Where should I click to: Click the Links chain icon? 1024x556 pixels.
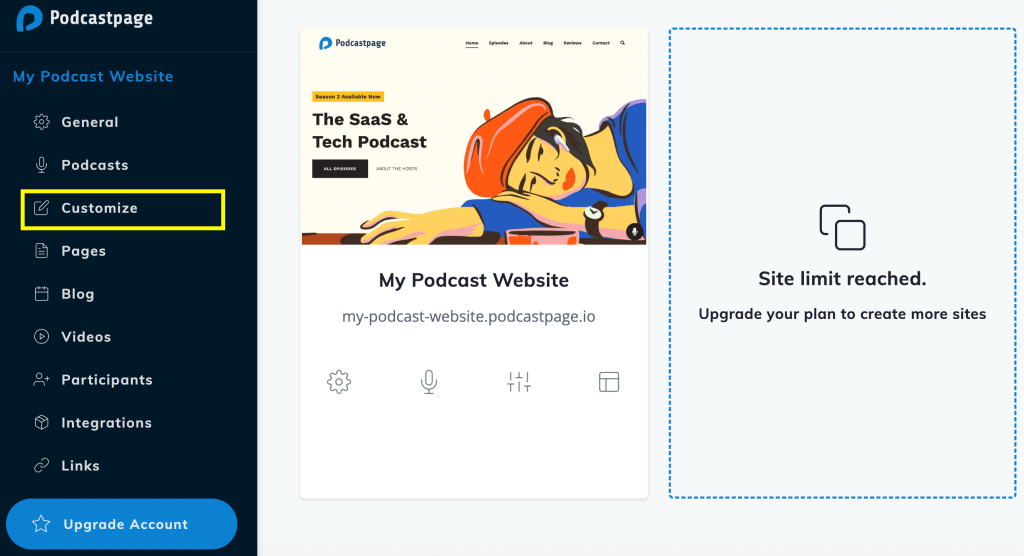(42, 465)
